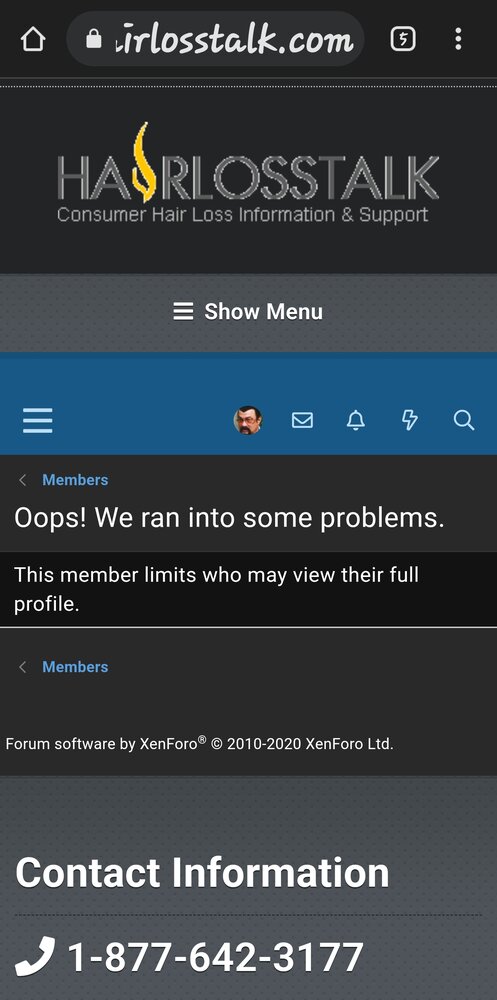Click the chevron beside bottom Members link

pyautogui.click(x=22, y=666)
